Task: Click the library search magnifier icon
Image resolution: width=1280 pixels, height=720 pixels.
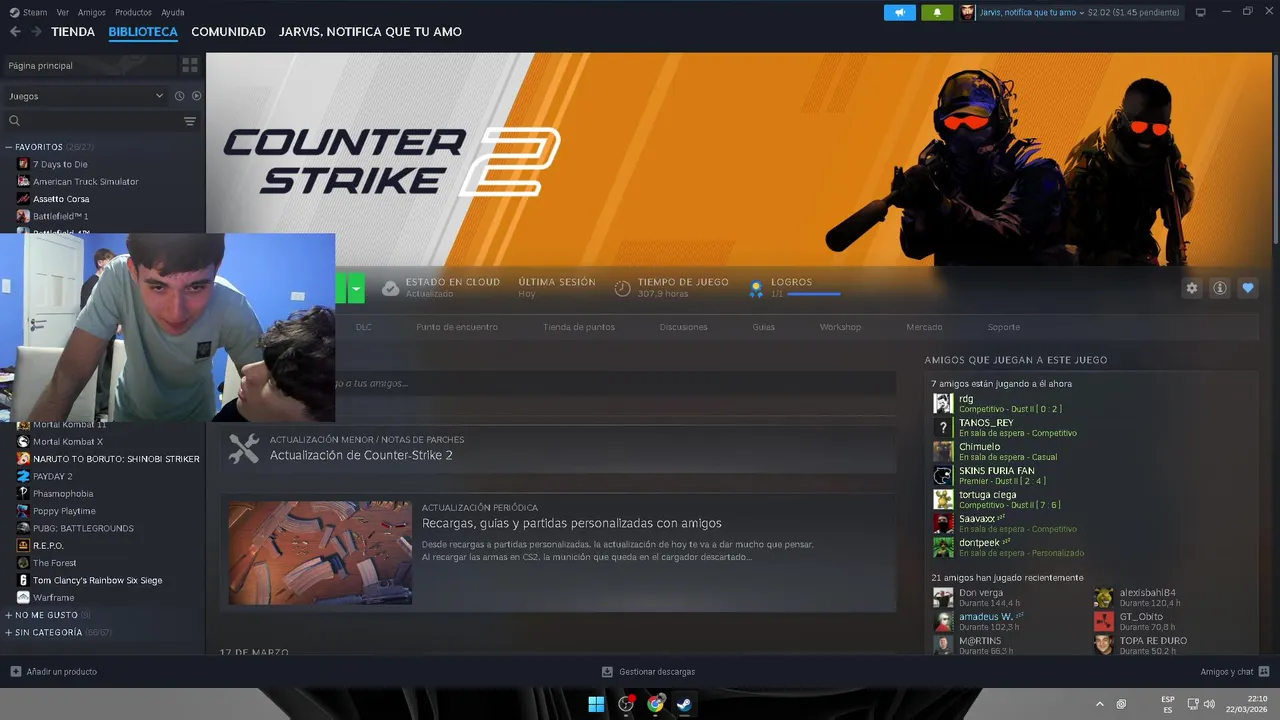Action: [x=15, y=121]
